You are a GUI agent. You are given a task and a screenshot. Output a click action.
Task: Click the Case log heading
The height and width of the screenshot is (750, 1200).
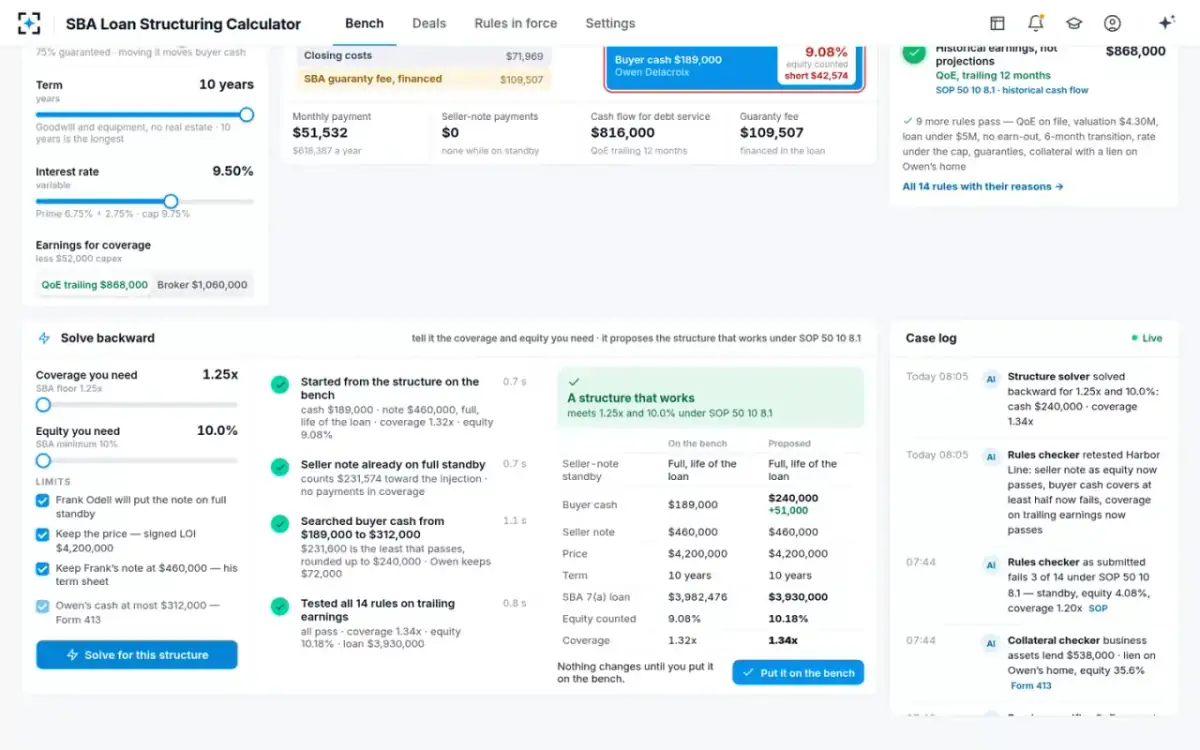coord(931,338)
